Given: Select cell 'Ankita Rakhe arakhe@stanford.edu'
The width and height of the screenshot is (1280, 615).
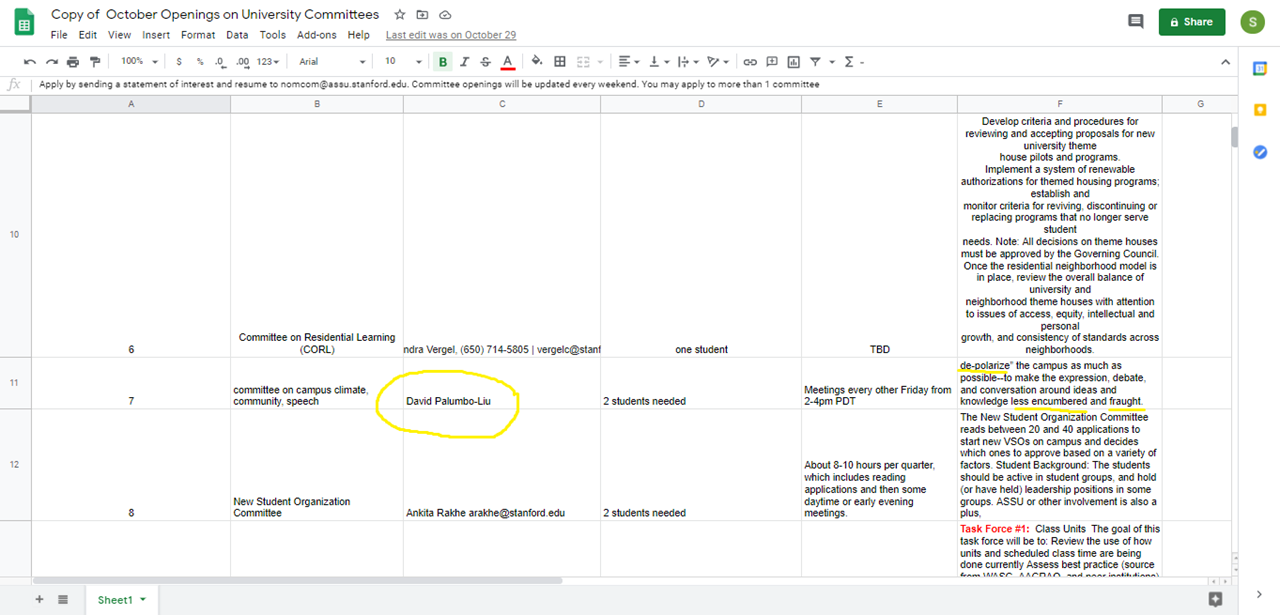Looking at the screenshot, I should pos(502,465).
